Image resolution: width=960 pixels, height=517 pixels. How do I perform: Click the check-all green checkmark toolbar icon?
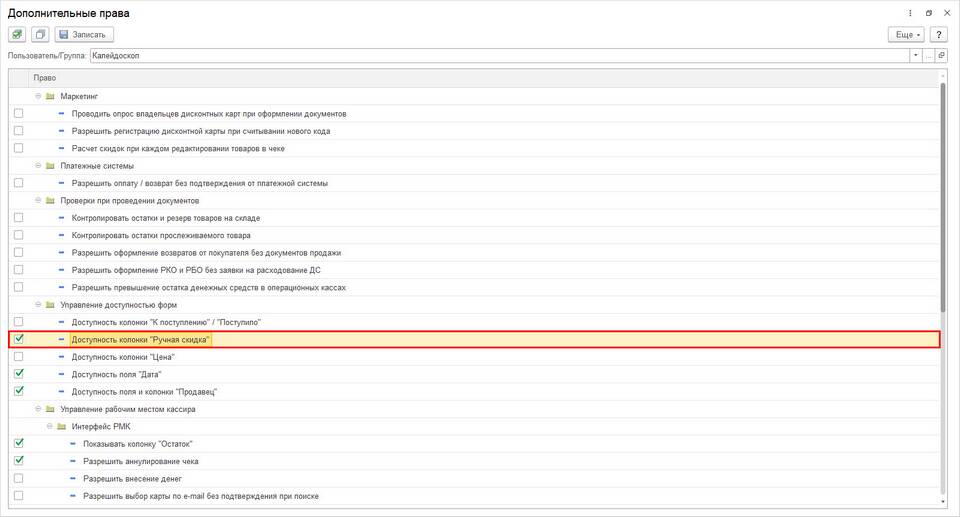[17, 34]
